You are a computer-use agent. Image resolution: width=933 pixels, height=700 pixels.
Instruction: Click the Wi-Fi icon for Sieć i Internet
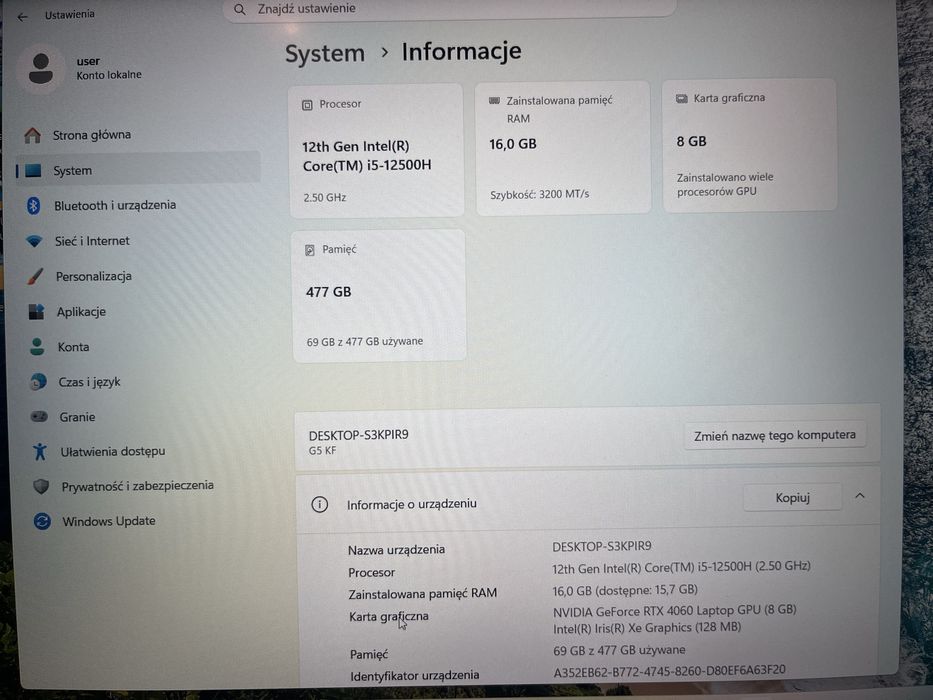35,242
